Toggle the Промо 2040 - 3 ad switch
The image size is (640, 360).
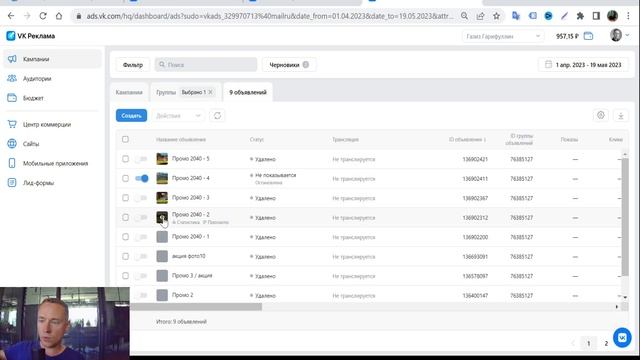[142, 198]
